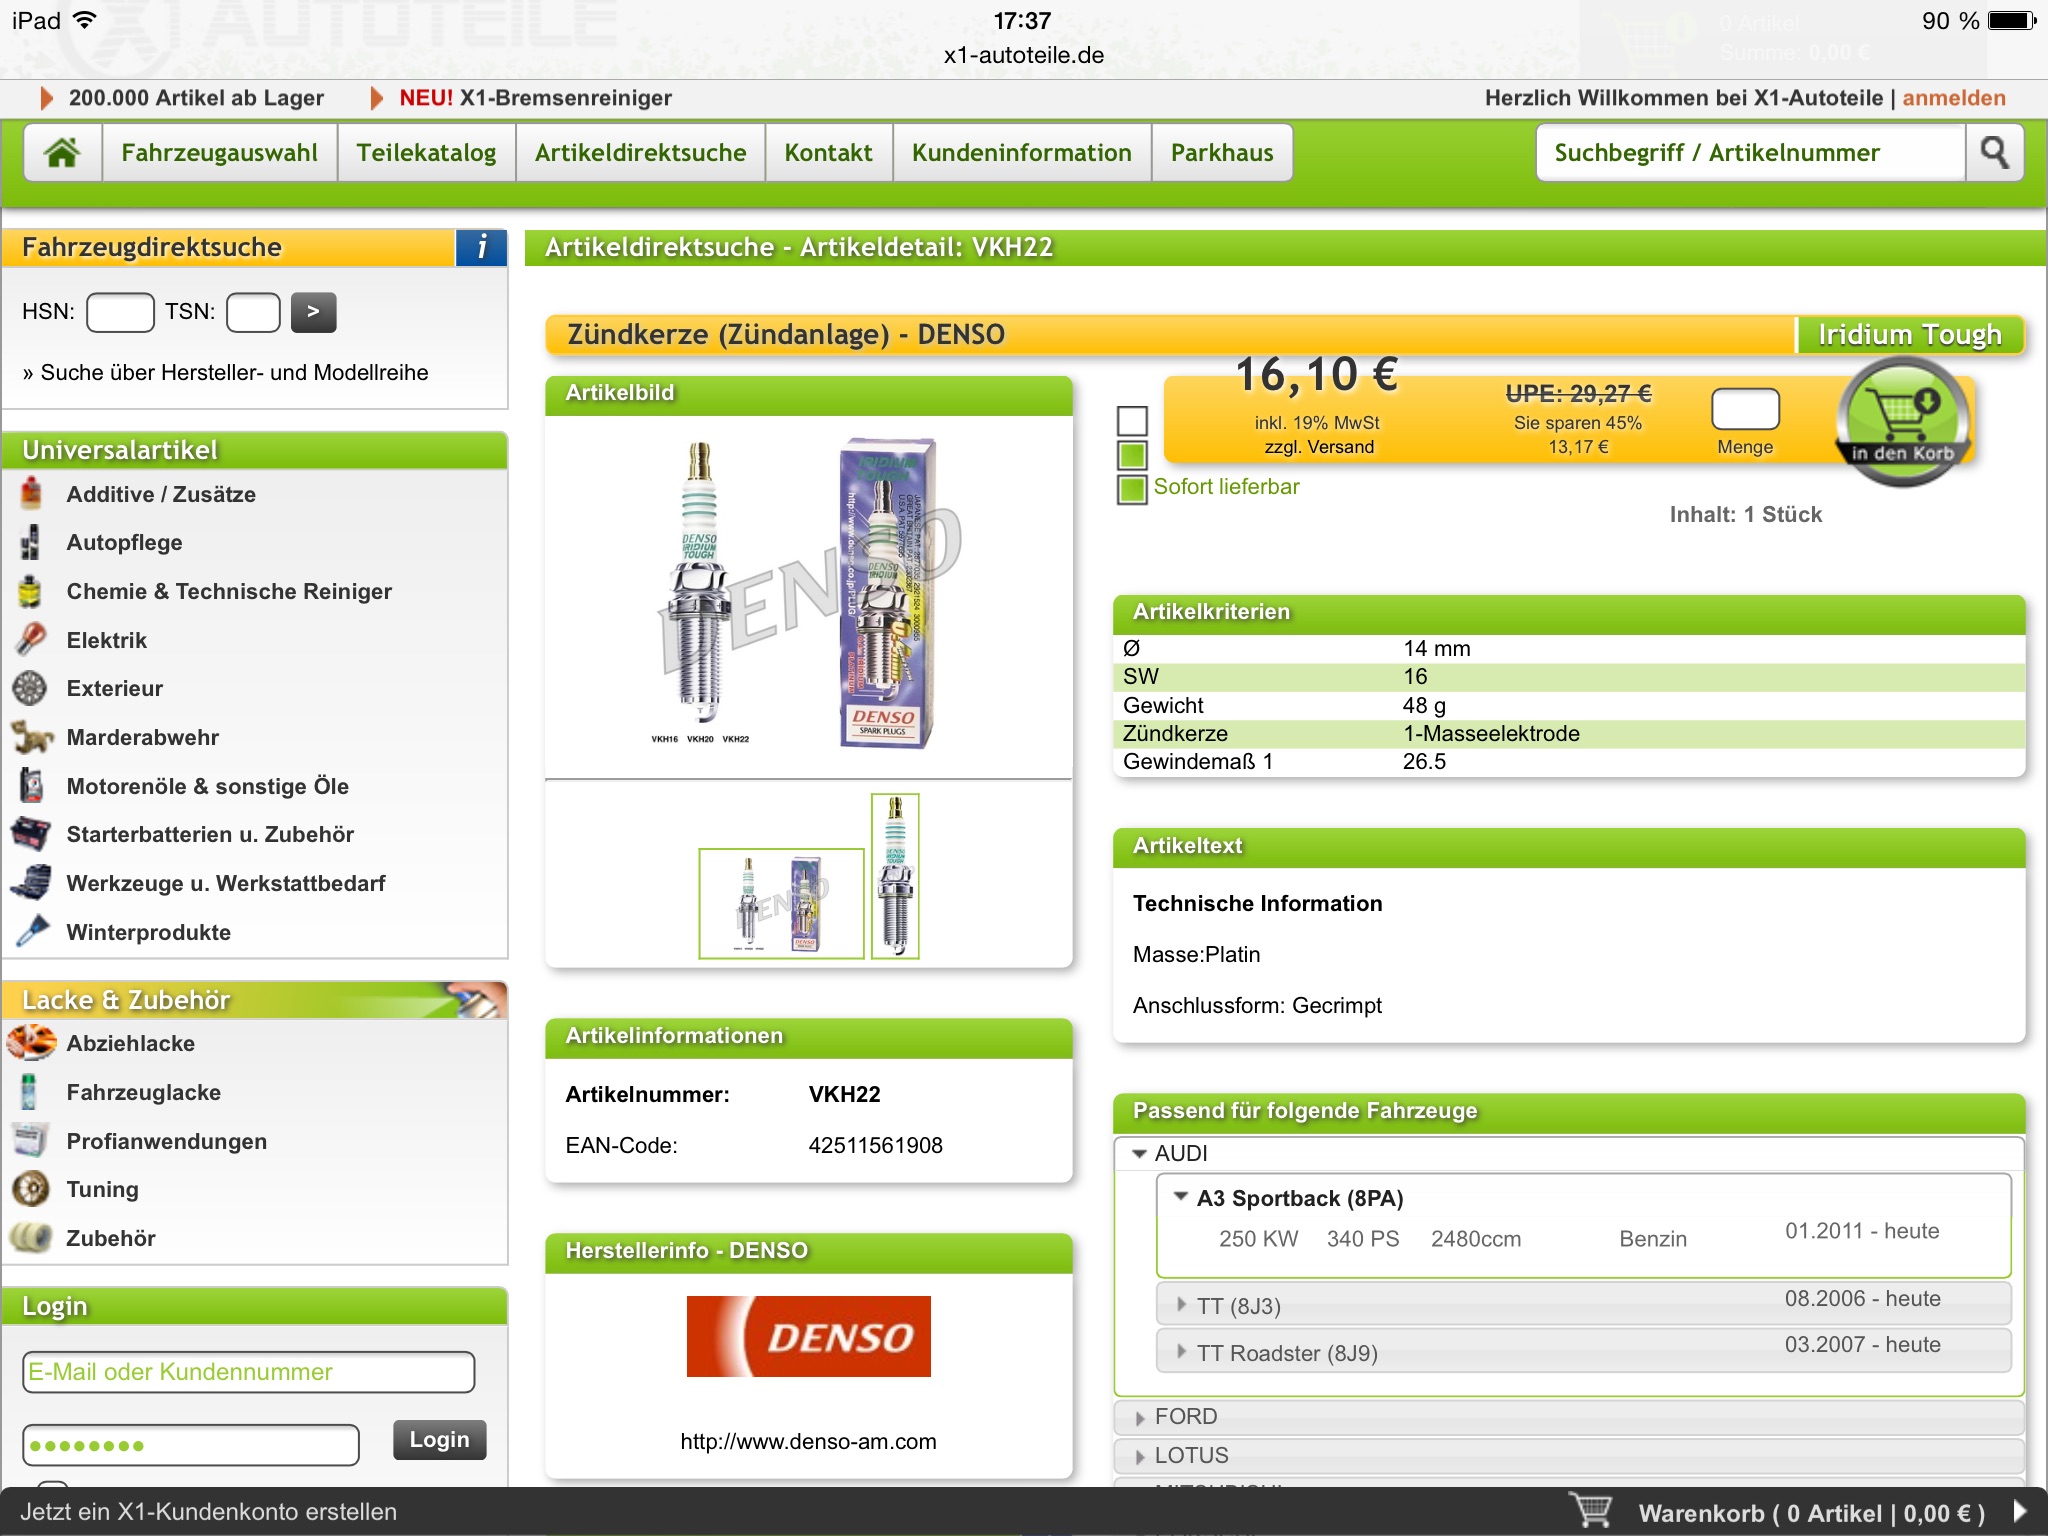The height and width of the screenshot is (1536, 2048).
Task: Click the green box beside 'Sofort lieferbar'
Action: click(x=1132, y=489)
